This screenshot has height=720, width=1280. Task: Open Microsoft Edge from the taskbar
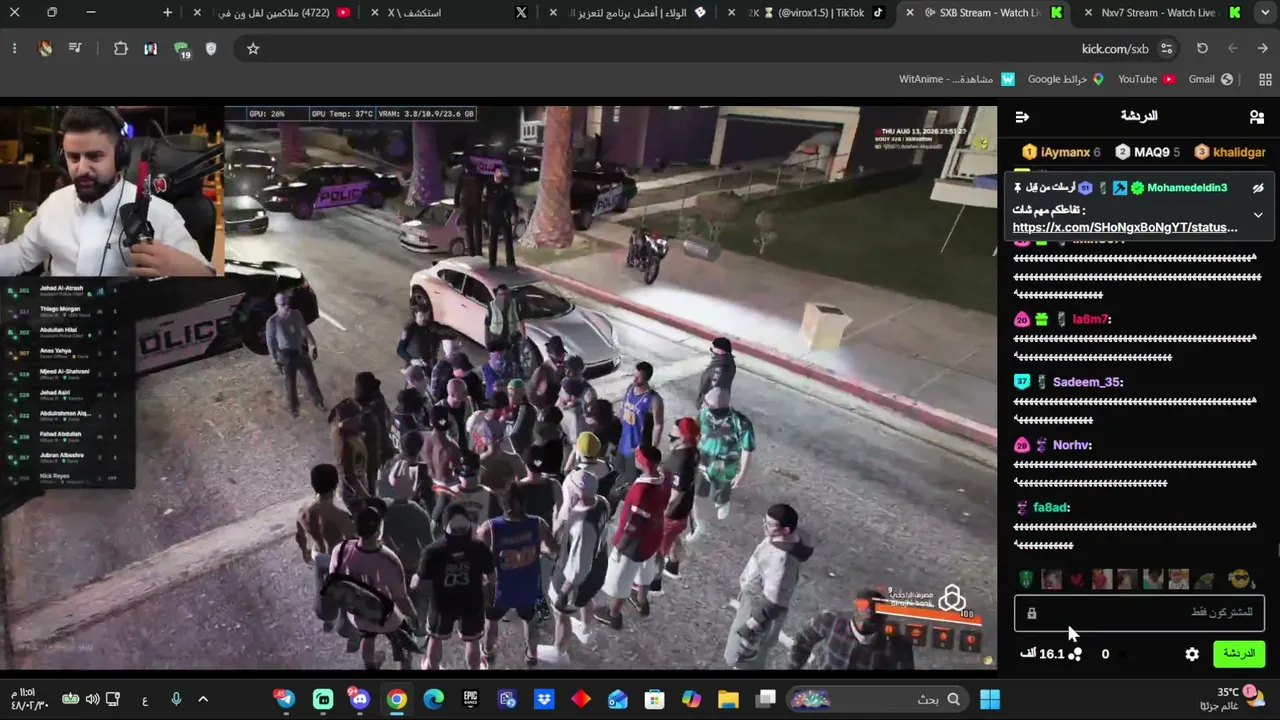click(x=433, y=699)
